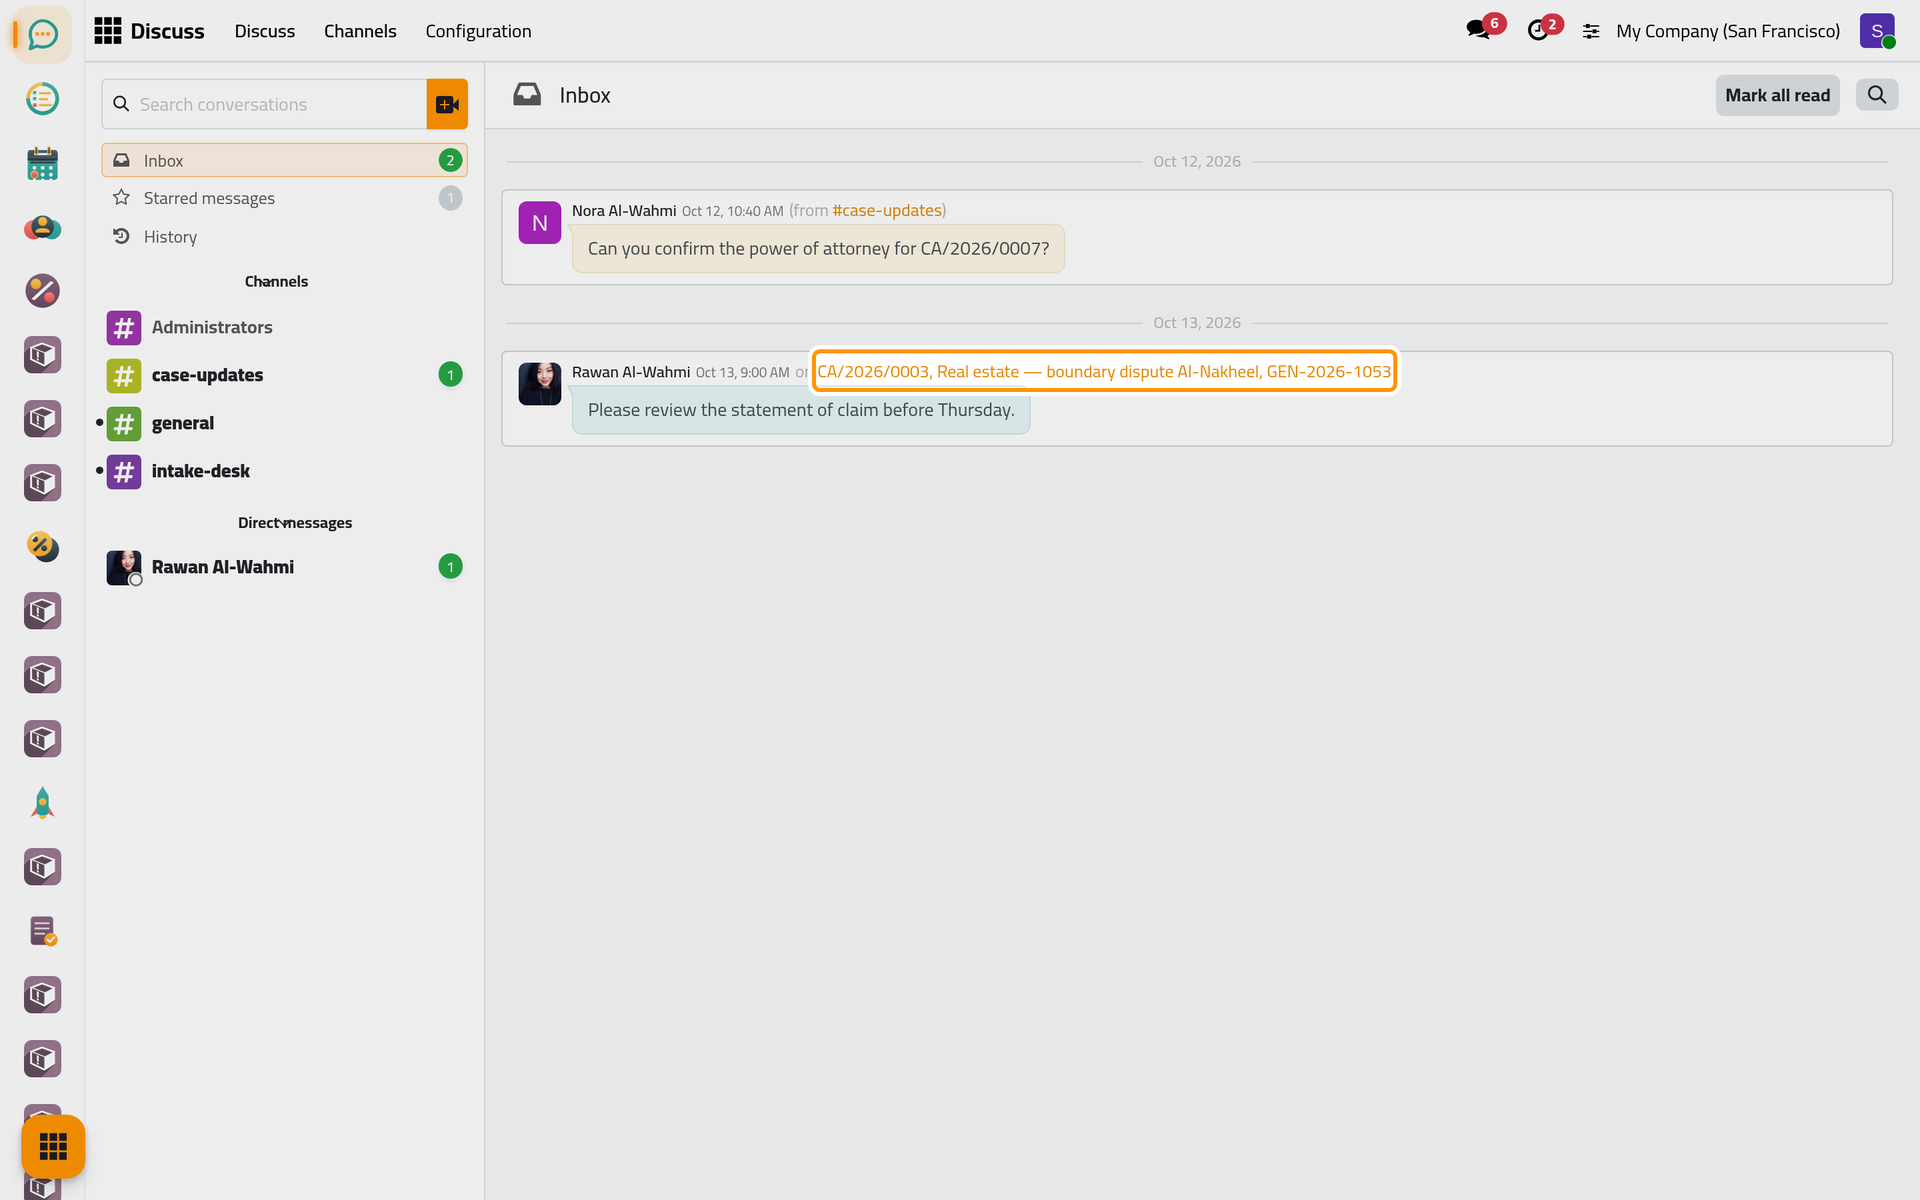
Task: Open the To-do app icon
Action: [x=42, y=99]
